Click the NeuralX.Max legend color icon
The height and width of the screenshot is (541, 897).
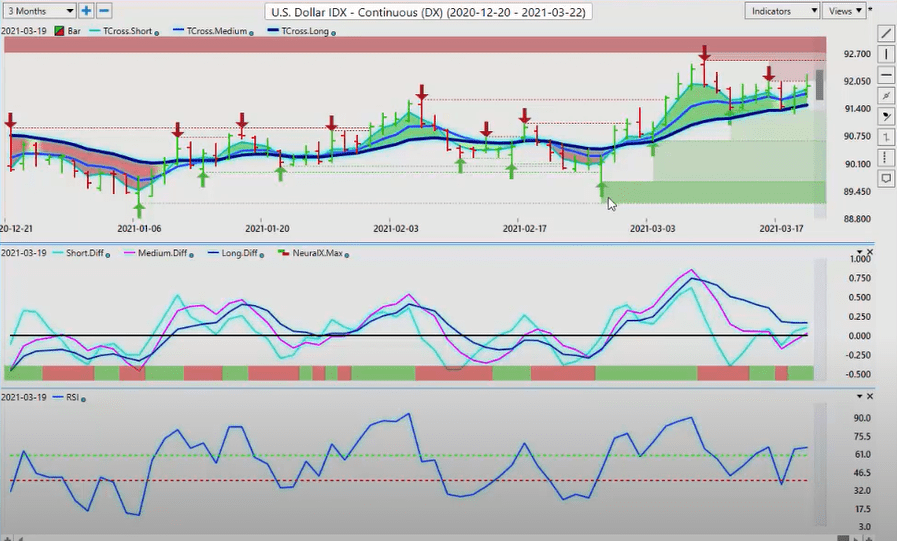click(x=283, y=253)
